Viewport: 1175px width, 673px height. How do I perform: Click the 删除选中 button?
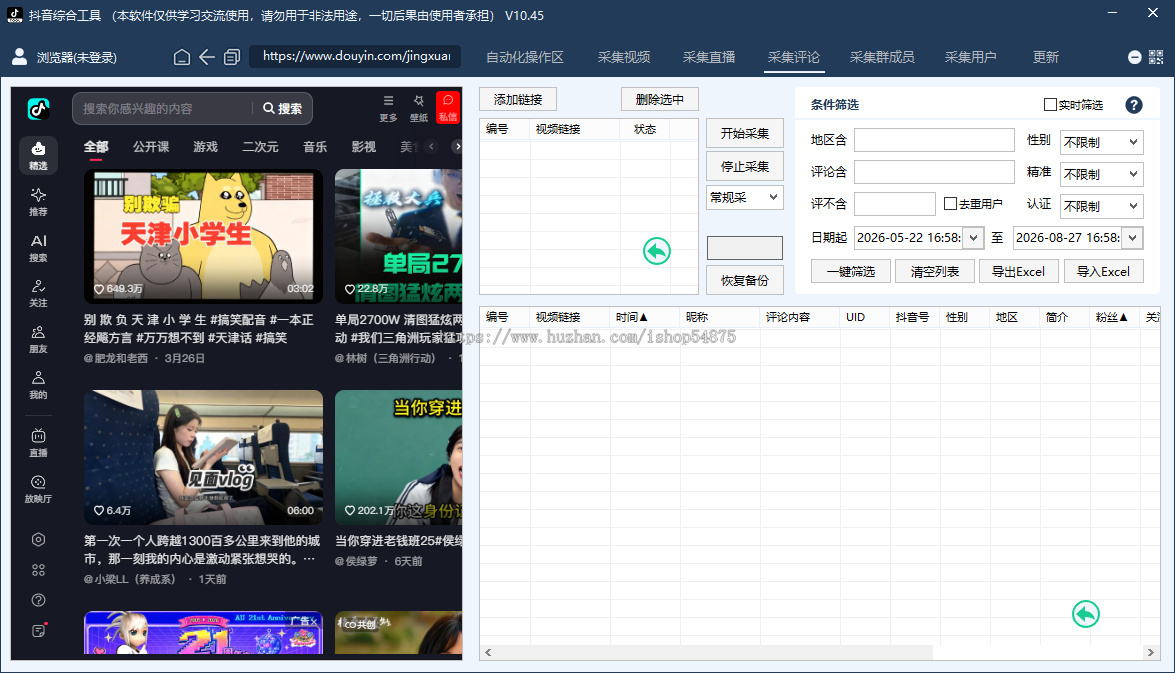659,99
